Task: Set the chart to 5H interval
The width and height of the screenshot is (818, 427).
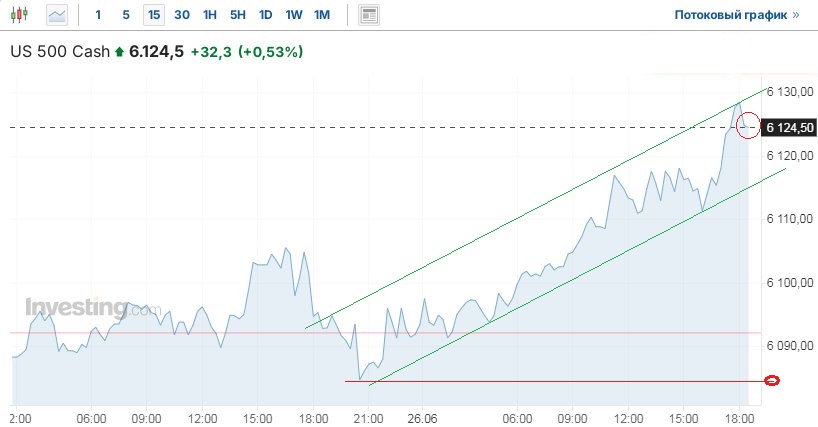Action: pyautogui.click(x=237, y=15)
